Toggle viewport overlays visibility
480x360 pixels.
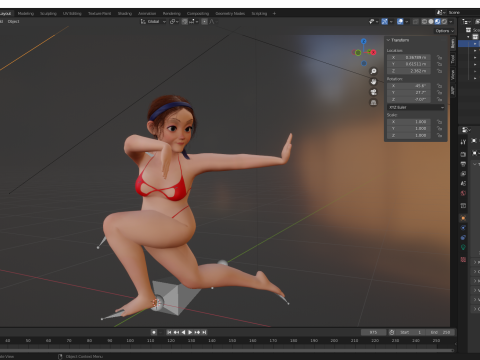click(400, 22)
